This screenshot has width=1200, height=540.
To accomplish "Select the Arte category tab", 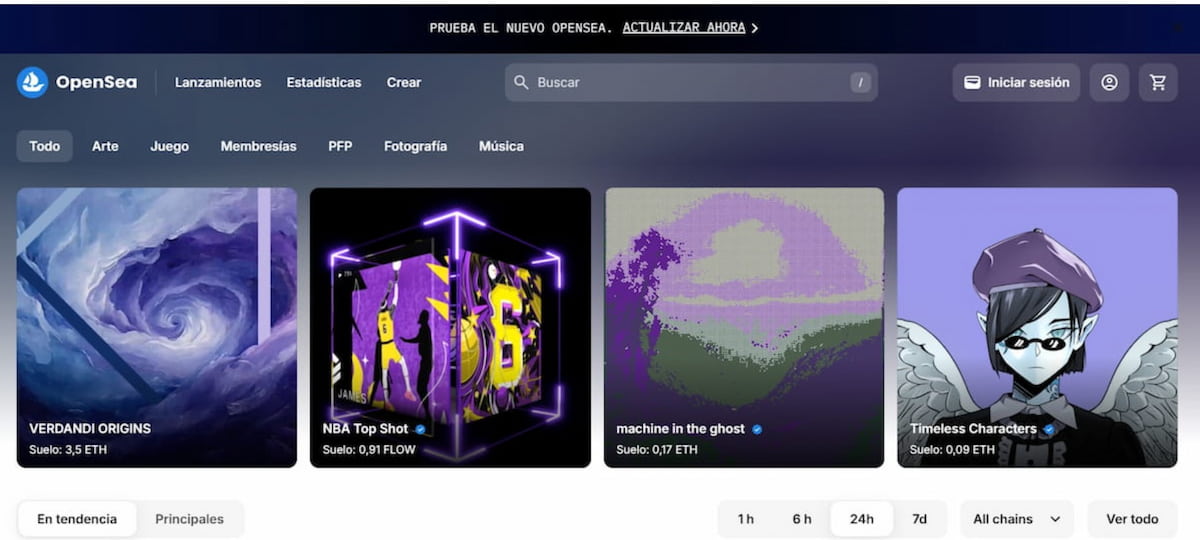I will pos(105,146).
